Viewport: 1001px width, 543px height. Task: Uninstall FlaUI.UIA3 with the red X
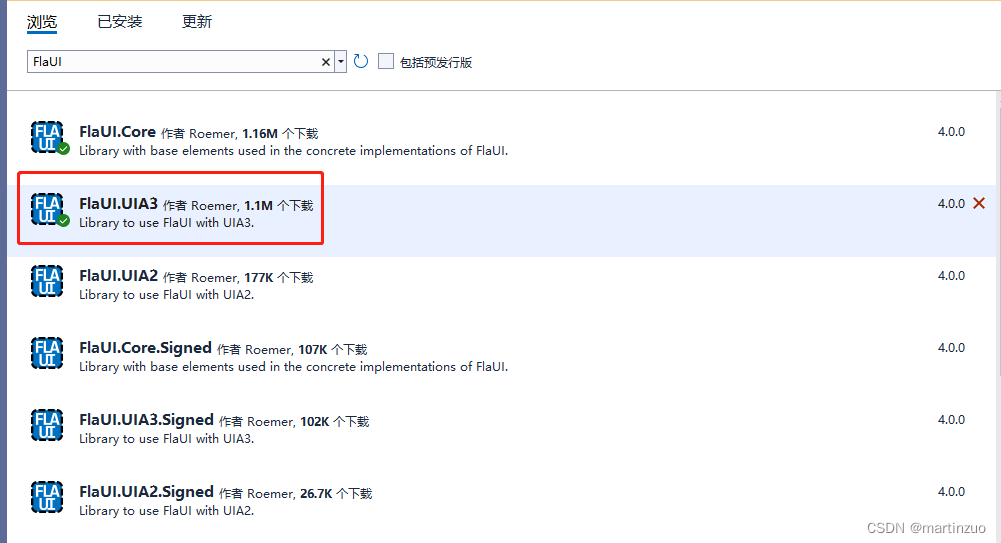[979, 204]
